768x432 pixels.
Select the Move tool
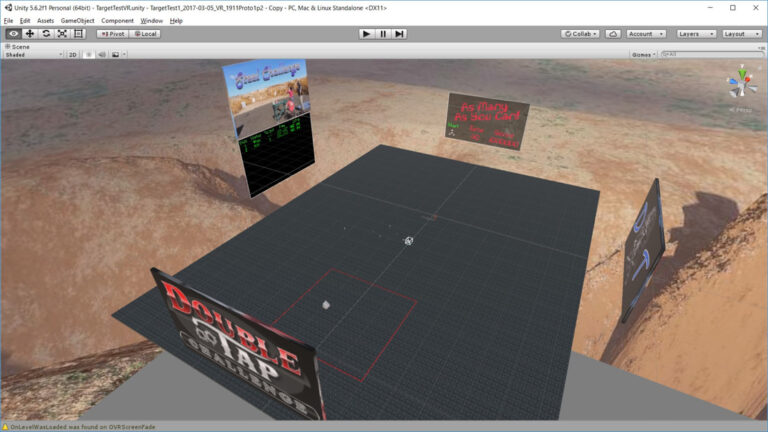pos(29,33)
